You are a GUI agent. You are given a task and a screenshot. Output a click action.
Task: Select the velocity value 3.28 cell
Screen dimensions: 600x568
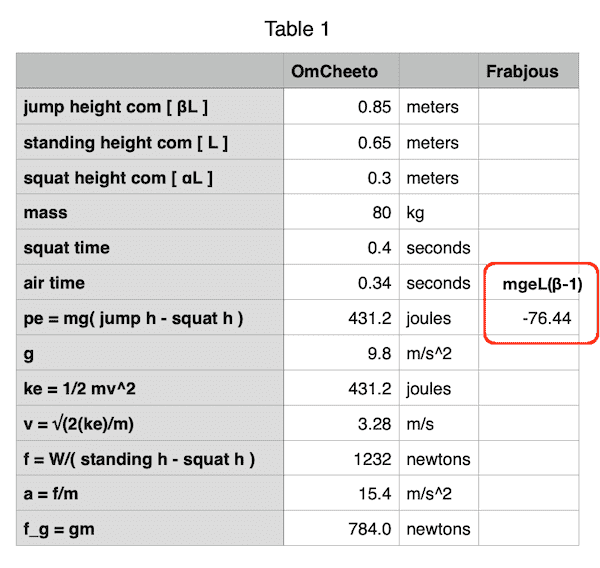pyautogui.click(x=341, y=424)
